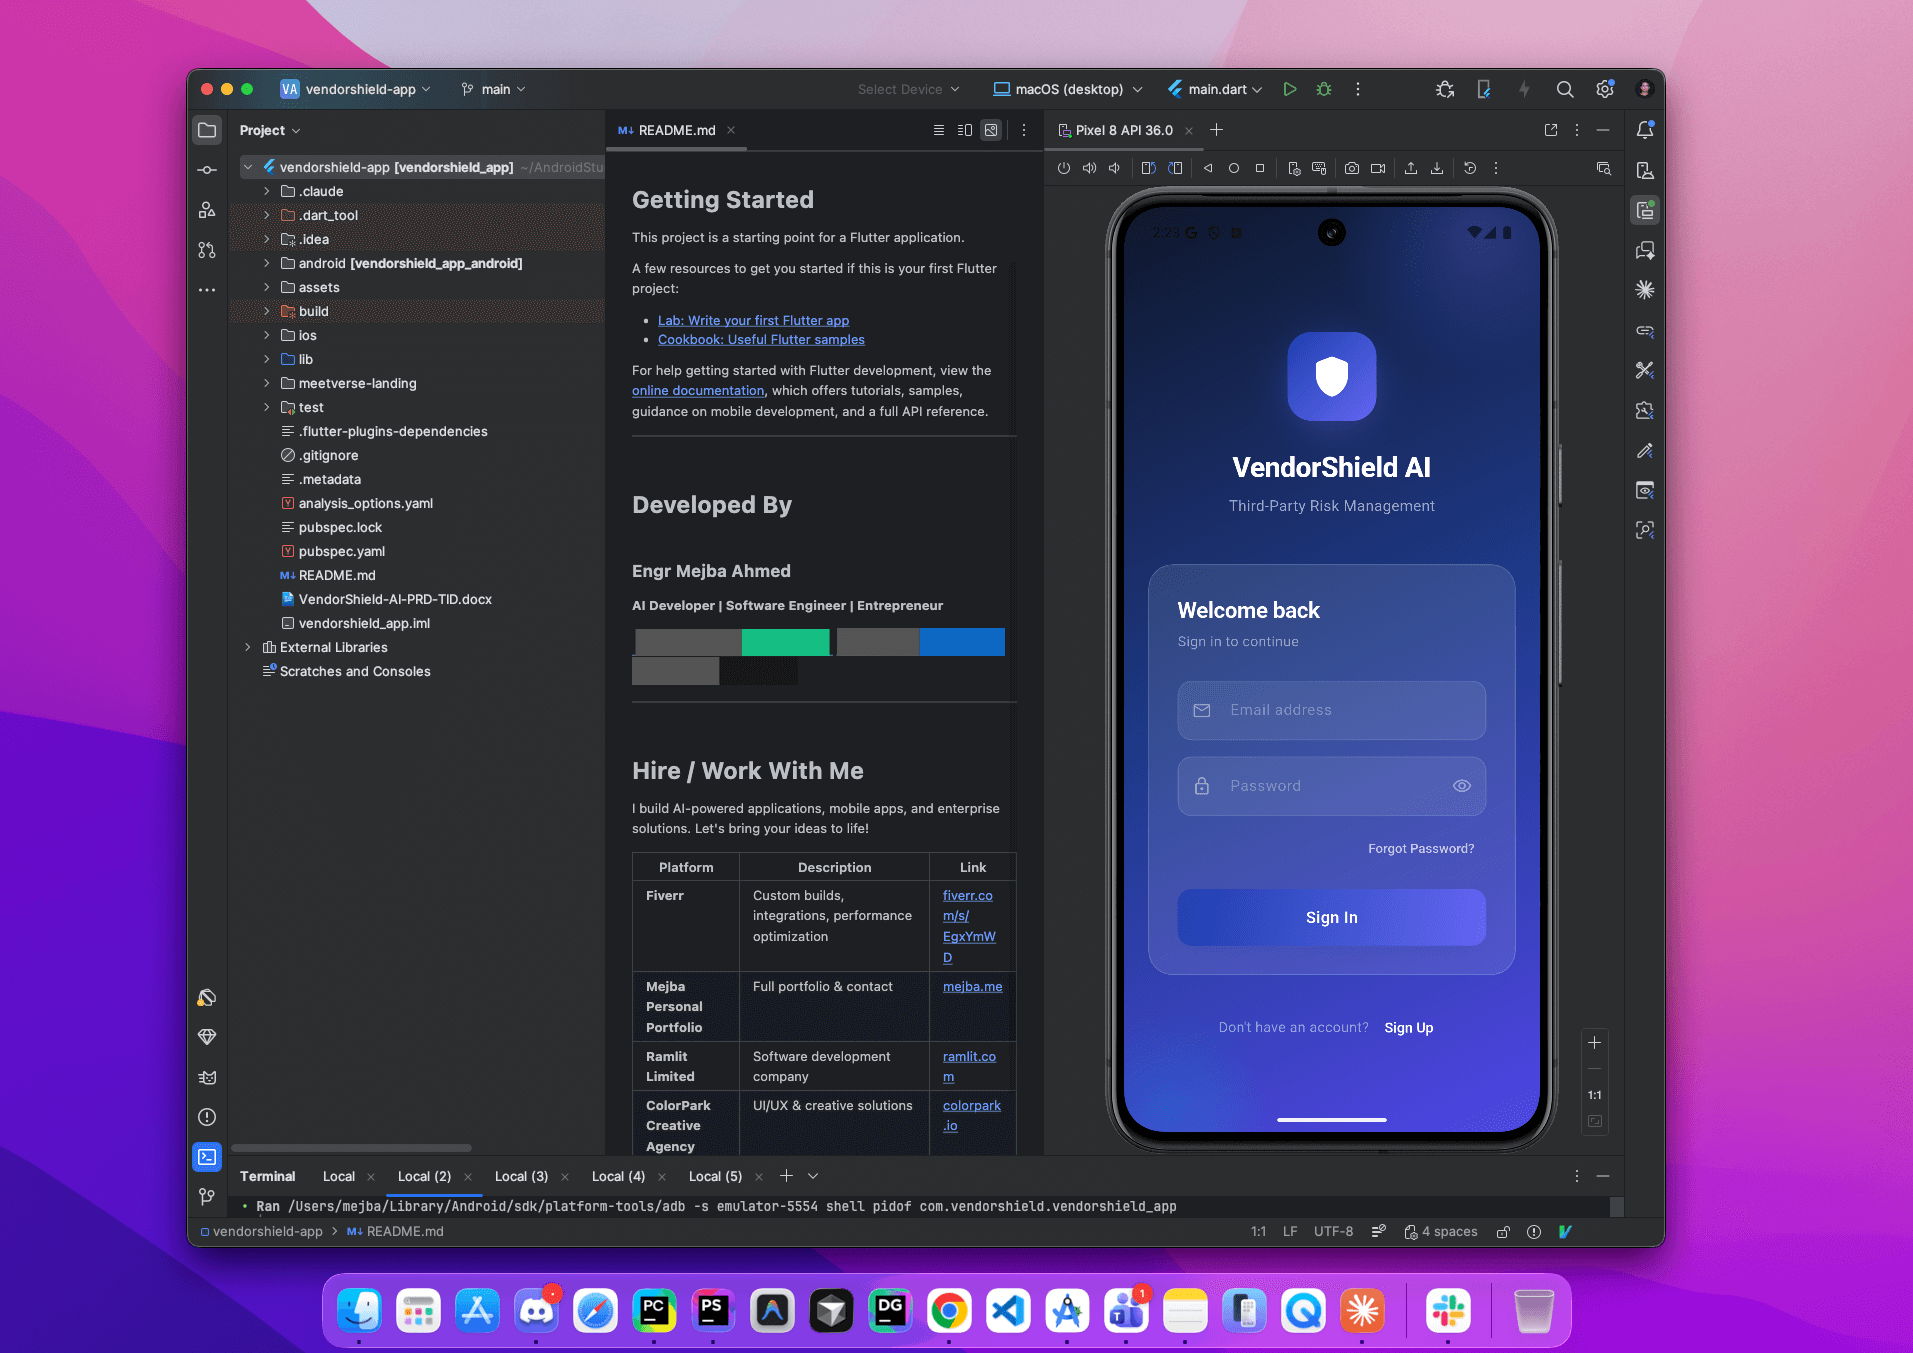Open the notifications bell in the right sidebar

tap(1645, 130)
